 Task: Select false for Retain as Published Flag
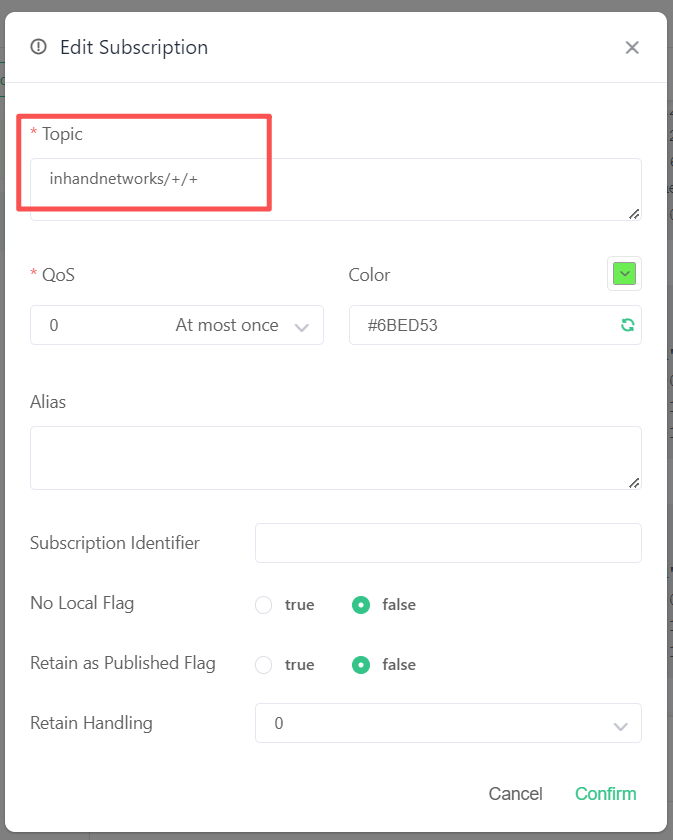[362, 665]
